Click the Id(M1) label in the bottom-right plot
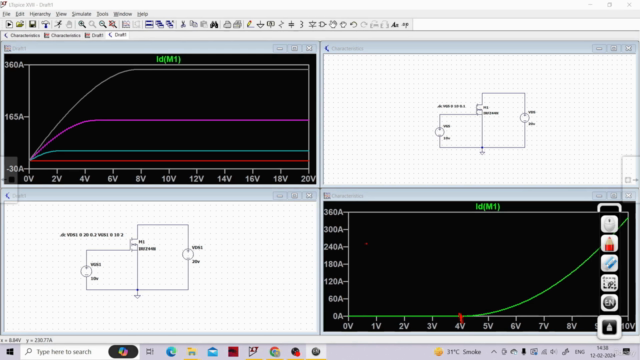Screen dimensions: 640x360 (488, 207)
